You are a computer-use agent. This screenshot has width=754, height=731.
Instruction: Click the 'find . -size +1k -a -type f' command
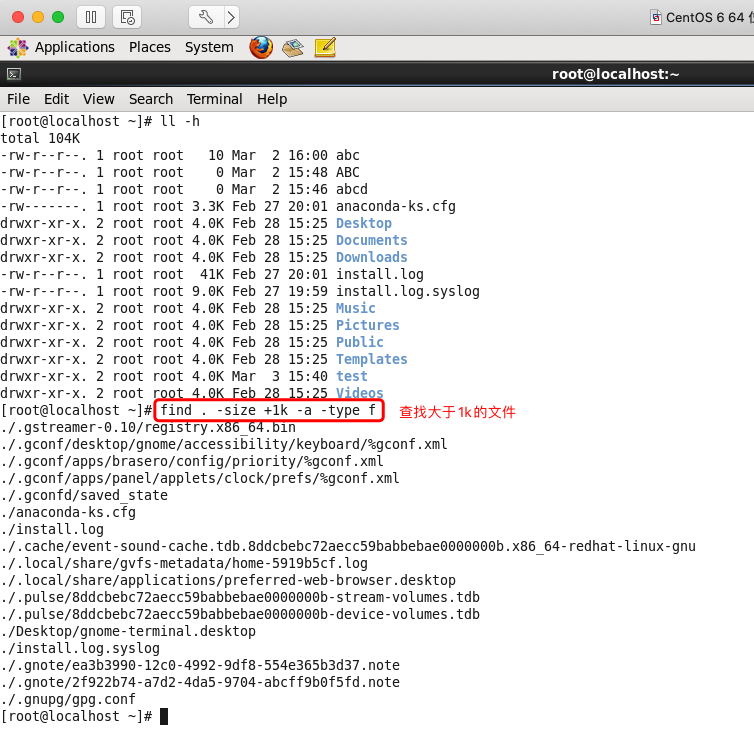tap(268, 410)
